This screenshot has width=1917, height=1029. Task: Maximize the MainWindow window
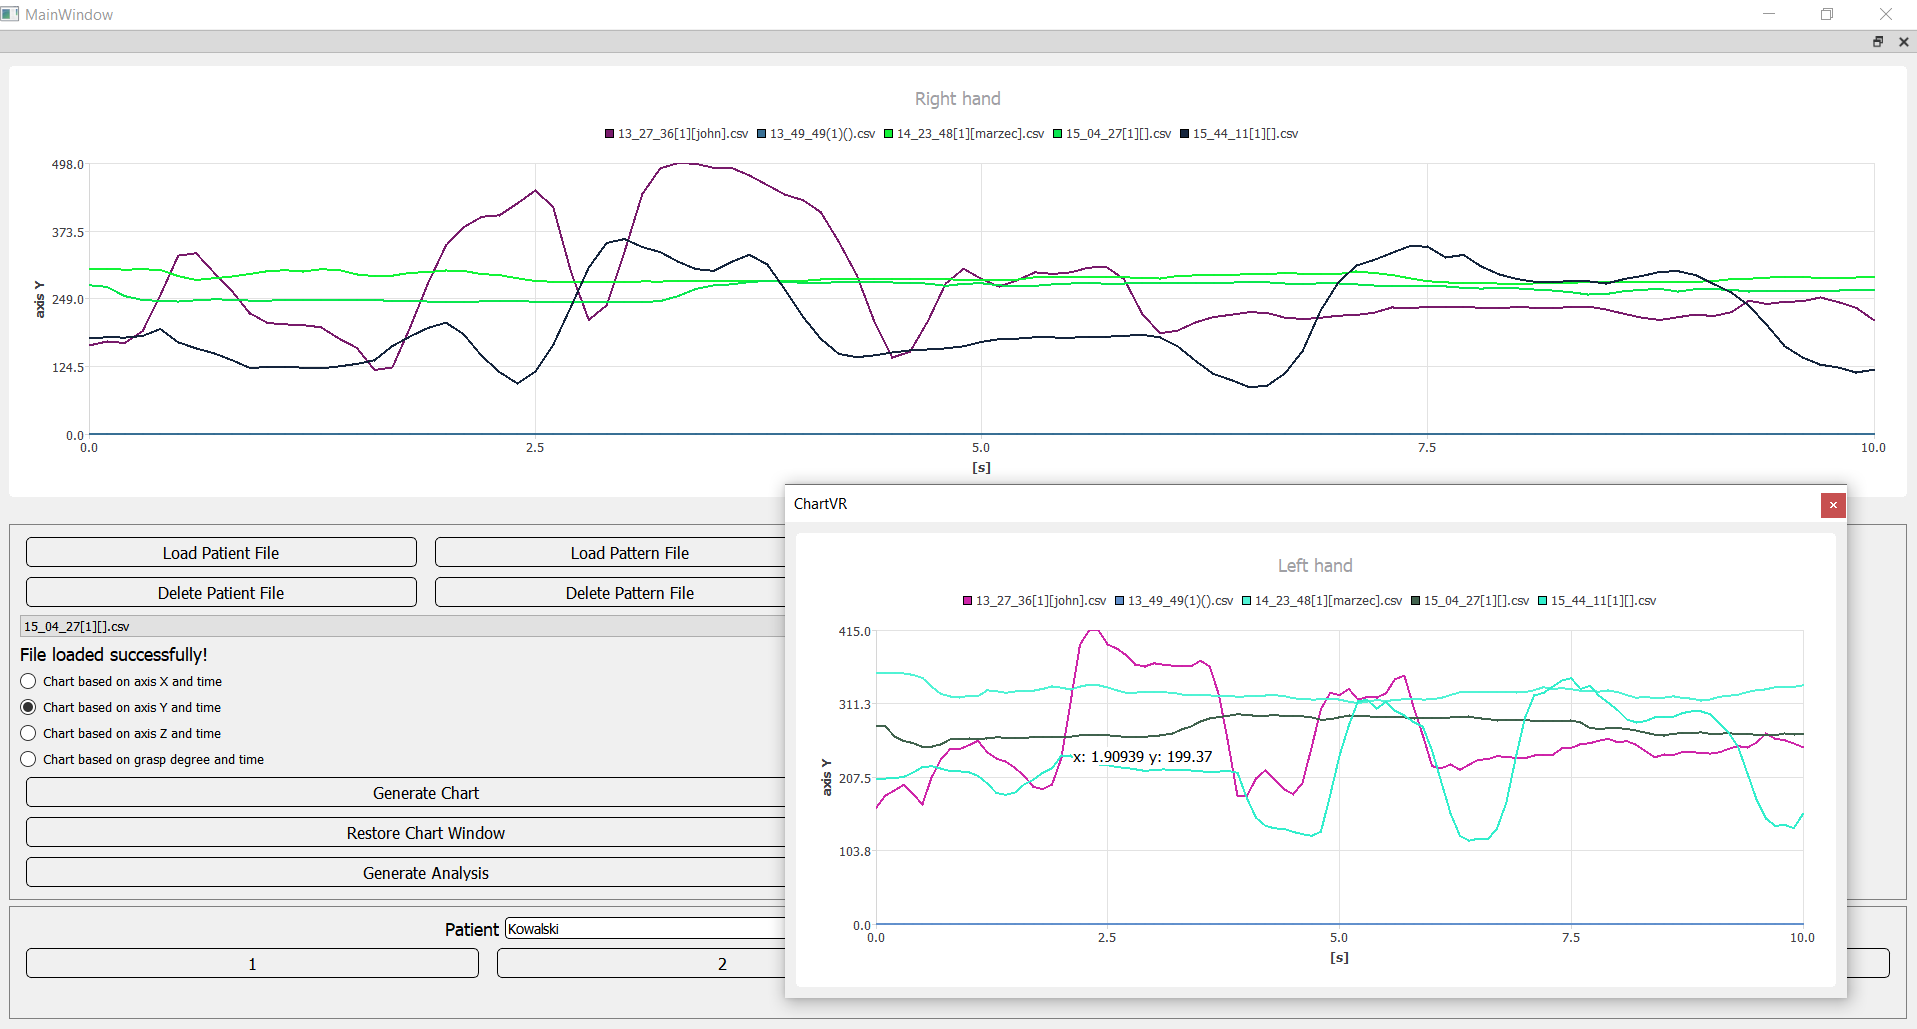pyautogui.click(x=1827, y=14)
